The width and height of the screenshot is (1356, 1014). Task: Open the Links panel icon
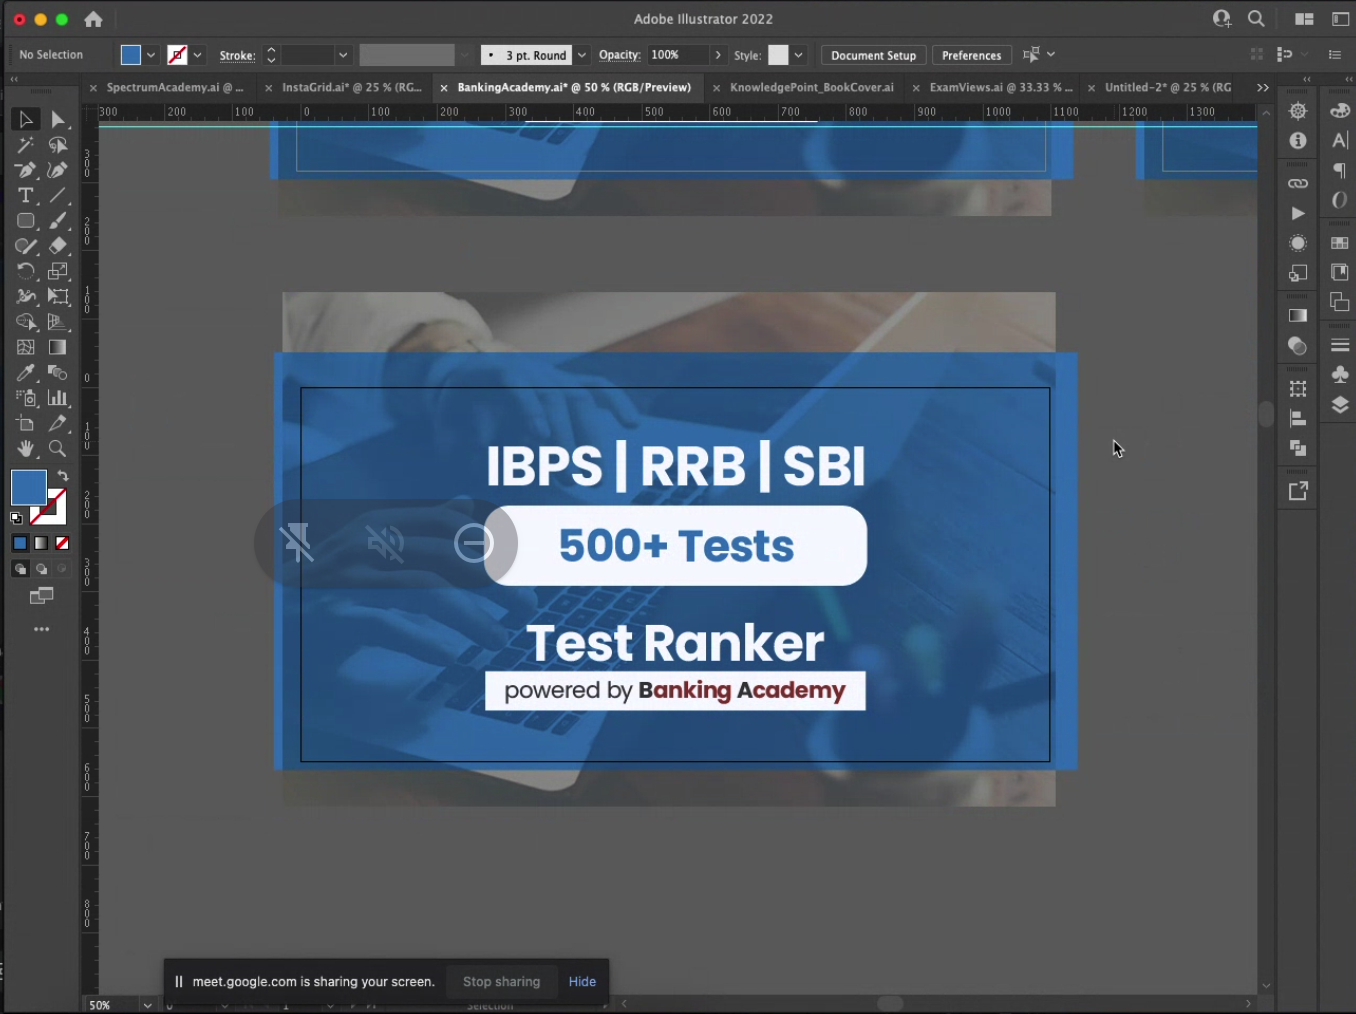click(x=1298, y=183)
